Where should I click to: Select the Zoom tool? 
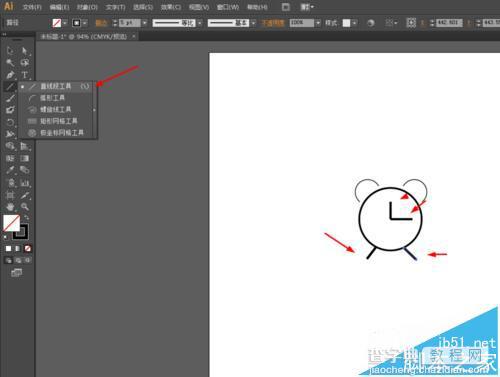[x=24, y=207]
